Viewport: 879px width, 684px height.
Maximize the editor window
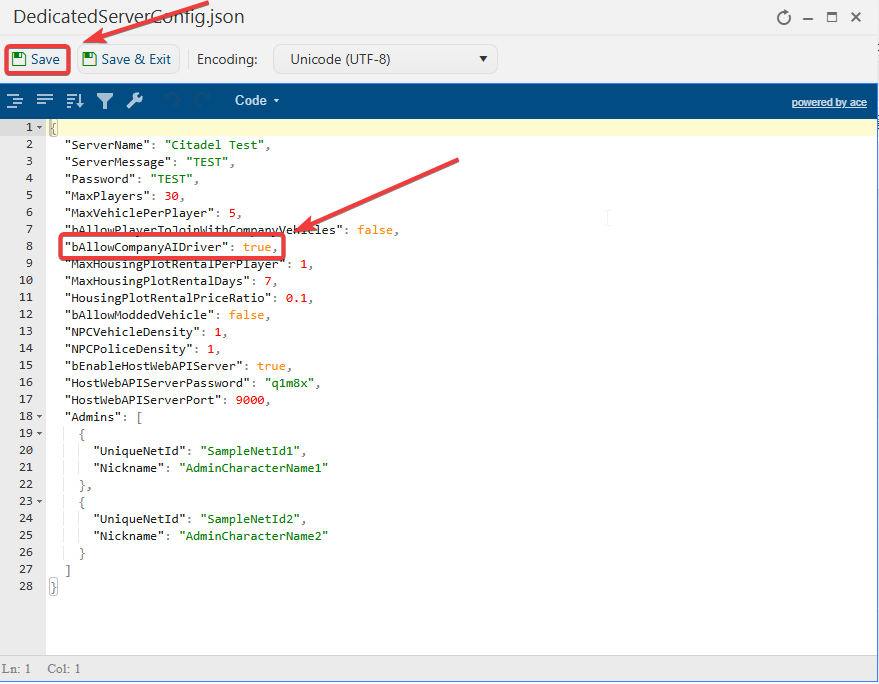point(832,17)
